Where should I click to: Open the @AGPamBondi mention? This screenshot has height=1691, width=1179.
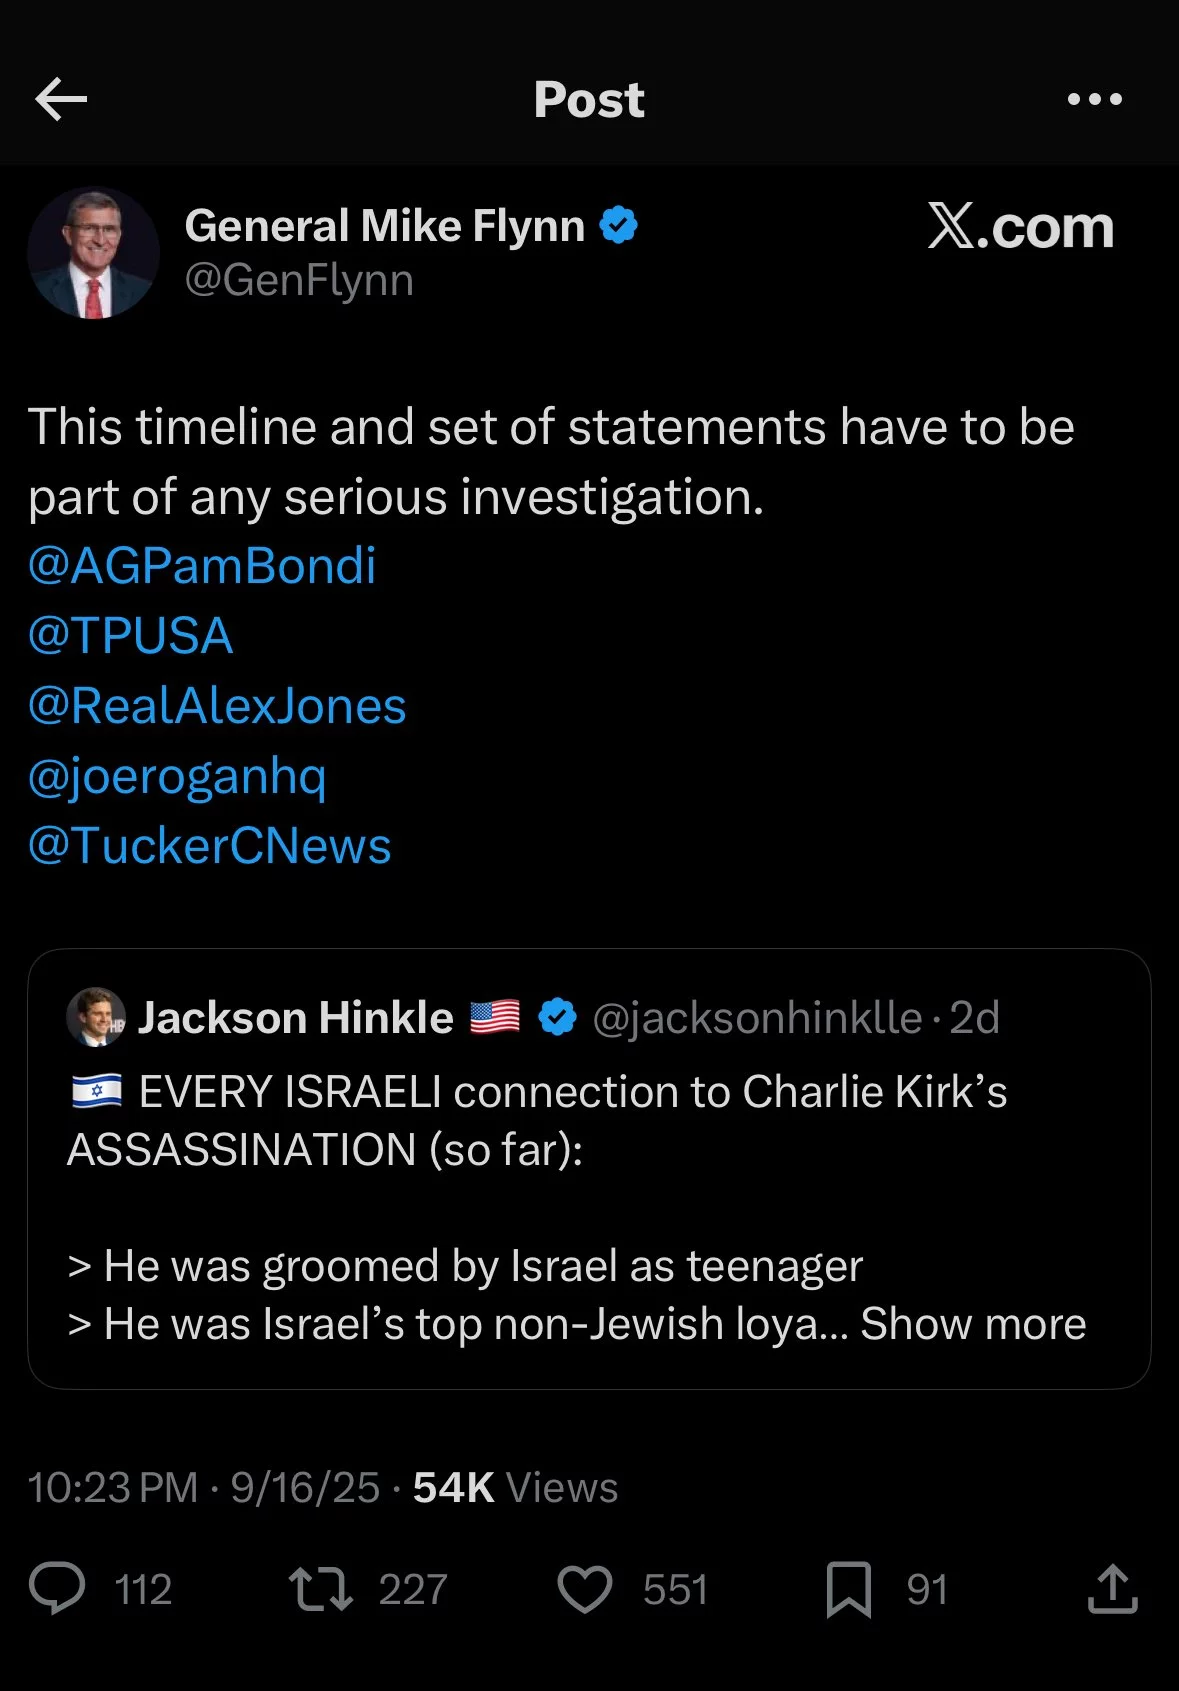202,566
